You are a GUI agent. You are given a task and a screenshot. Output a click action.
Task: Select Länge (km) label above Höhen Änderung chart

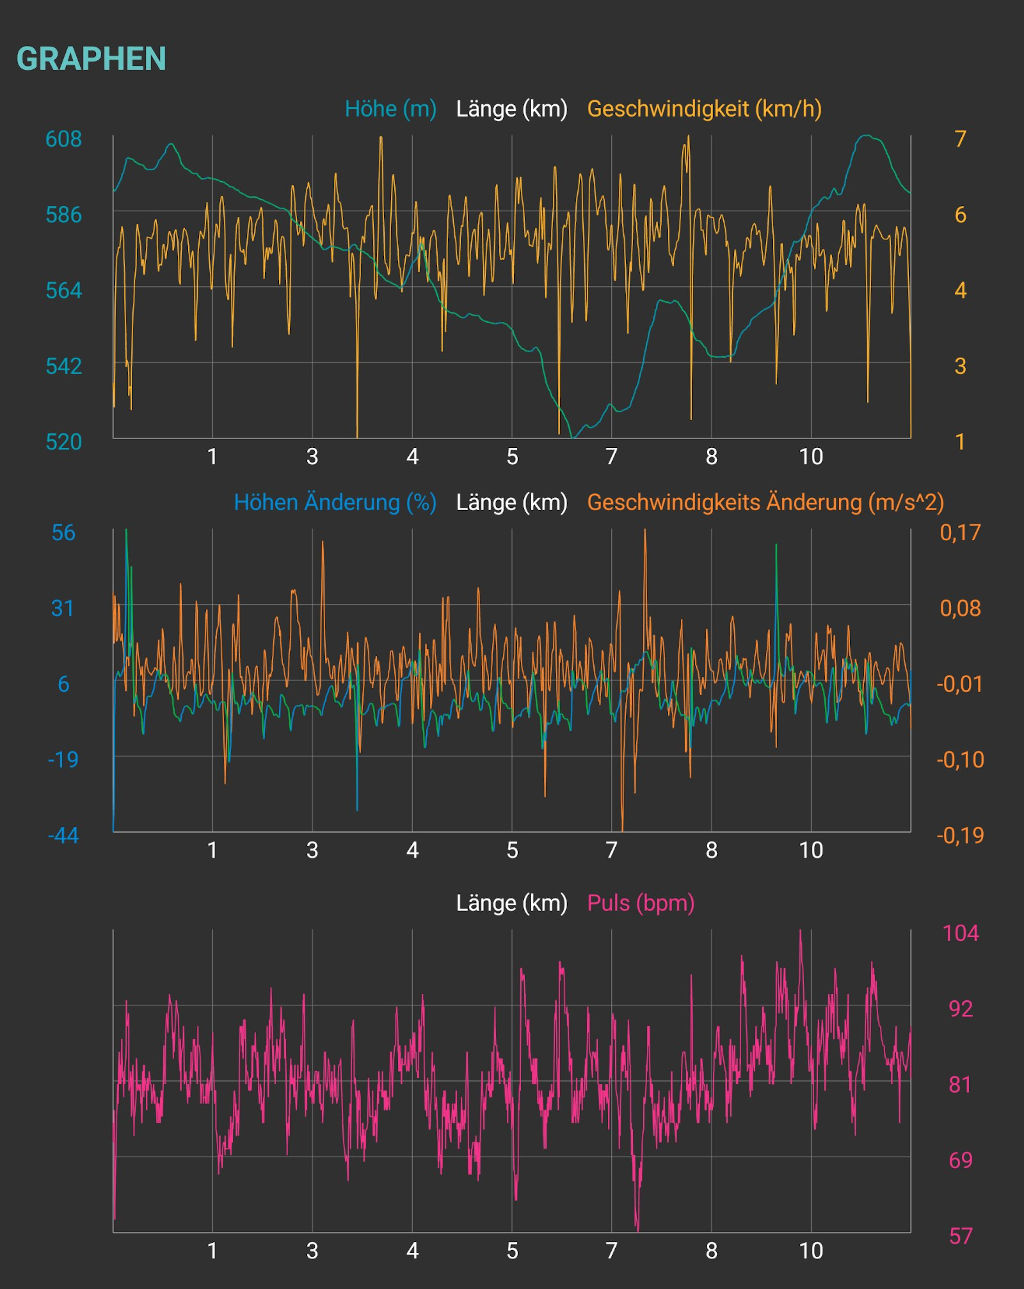point(511,502)
